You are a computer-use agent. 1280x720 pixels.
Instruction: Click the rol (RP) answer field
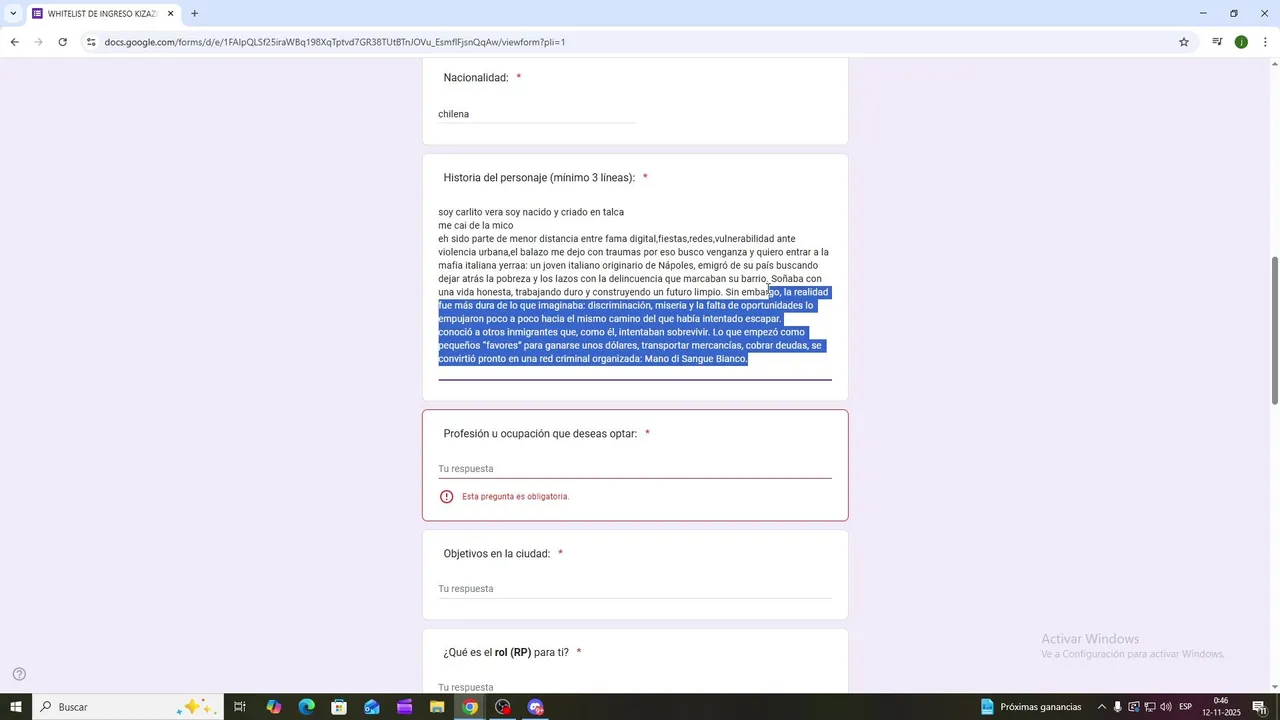click(634, 687)
